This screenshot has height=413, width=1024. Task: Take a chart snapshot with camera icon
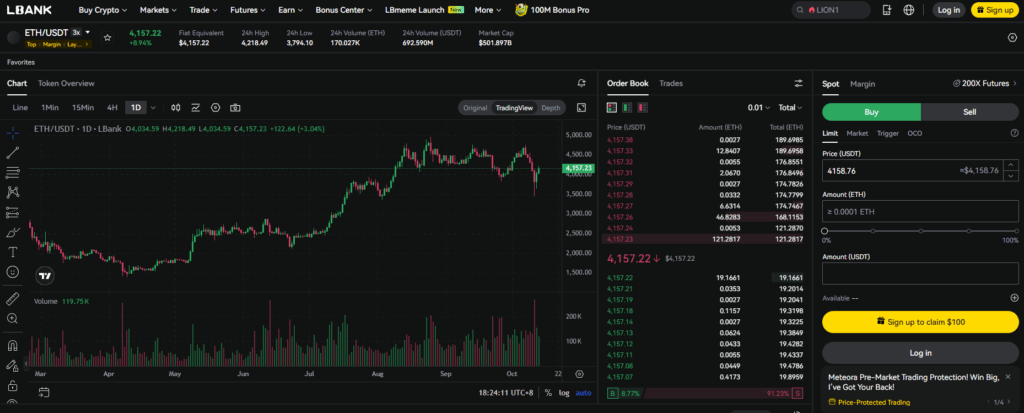pos(235,107)
